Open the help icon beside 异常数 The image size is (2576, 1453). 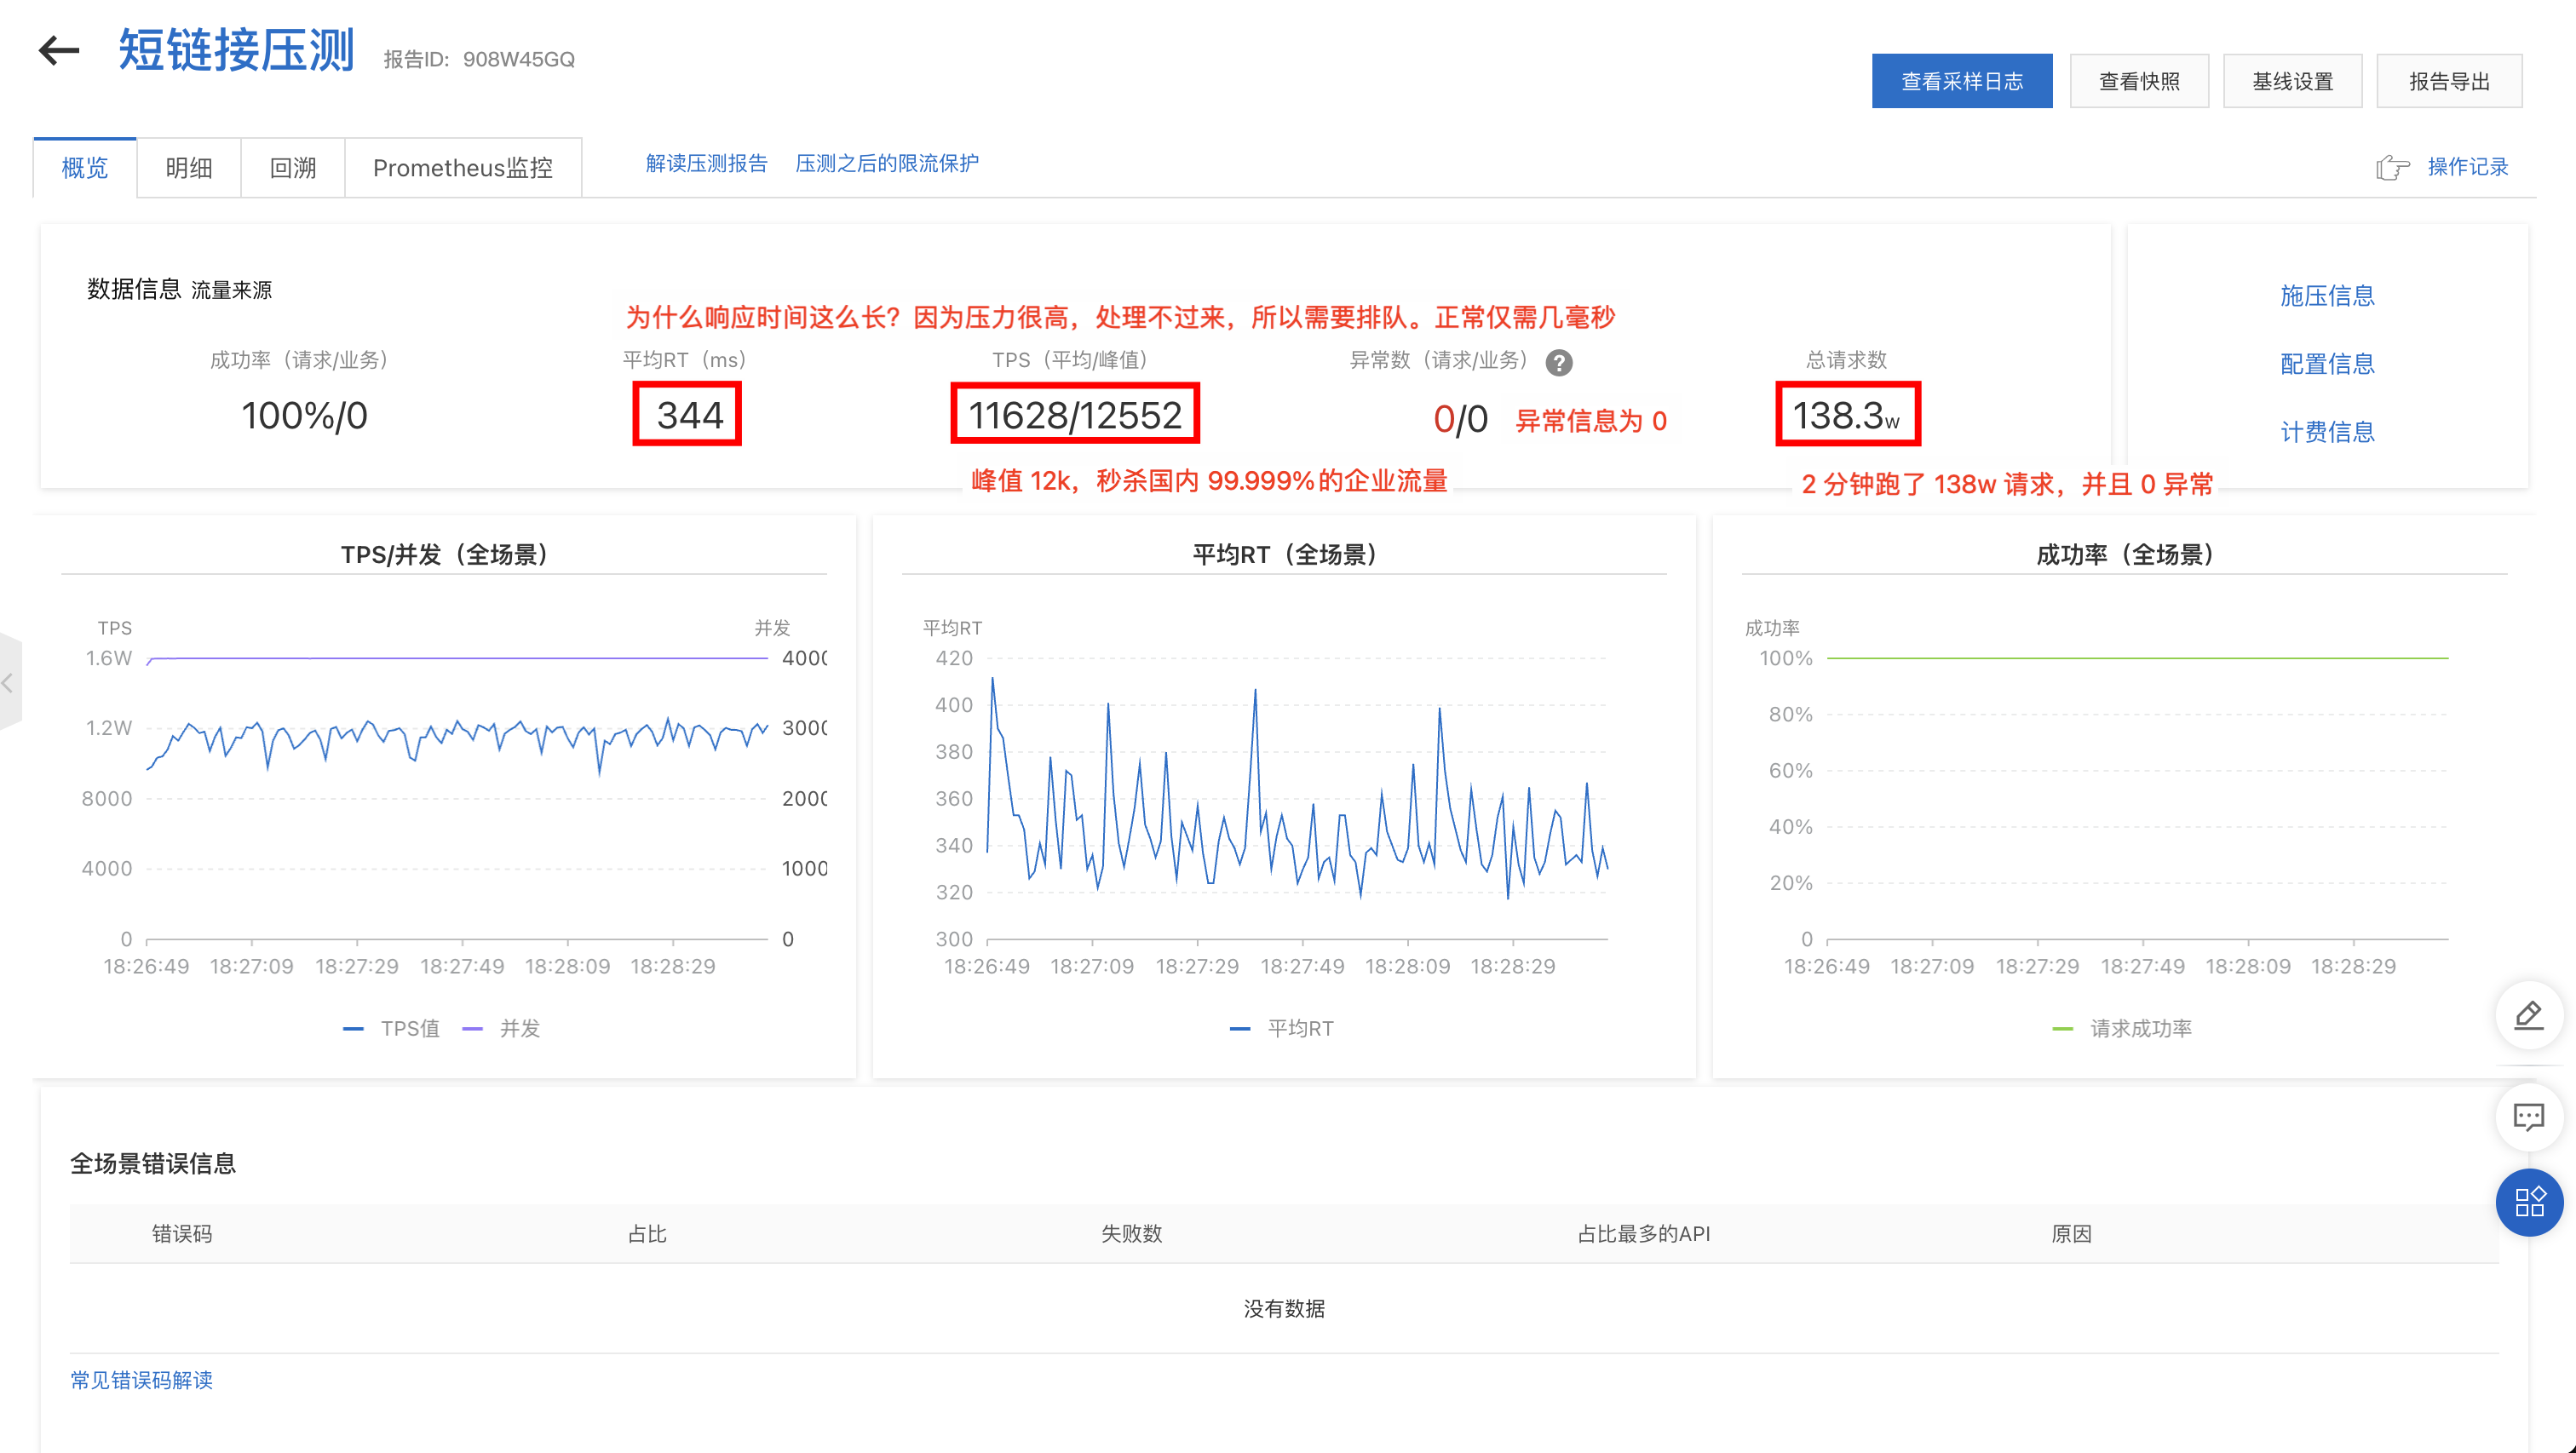coord(1558,362)
